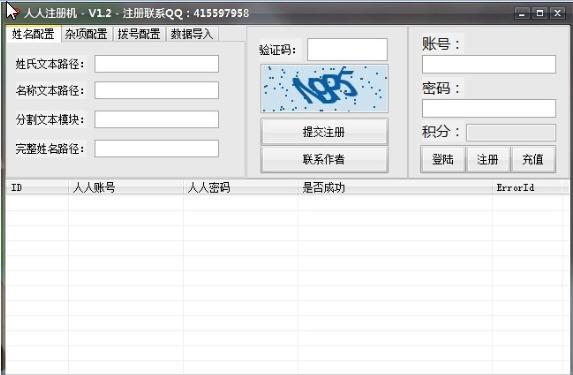Select the 分割文本模块 input field

(x=157, y=120)
